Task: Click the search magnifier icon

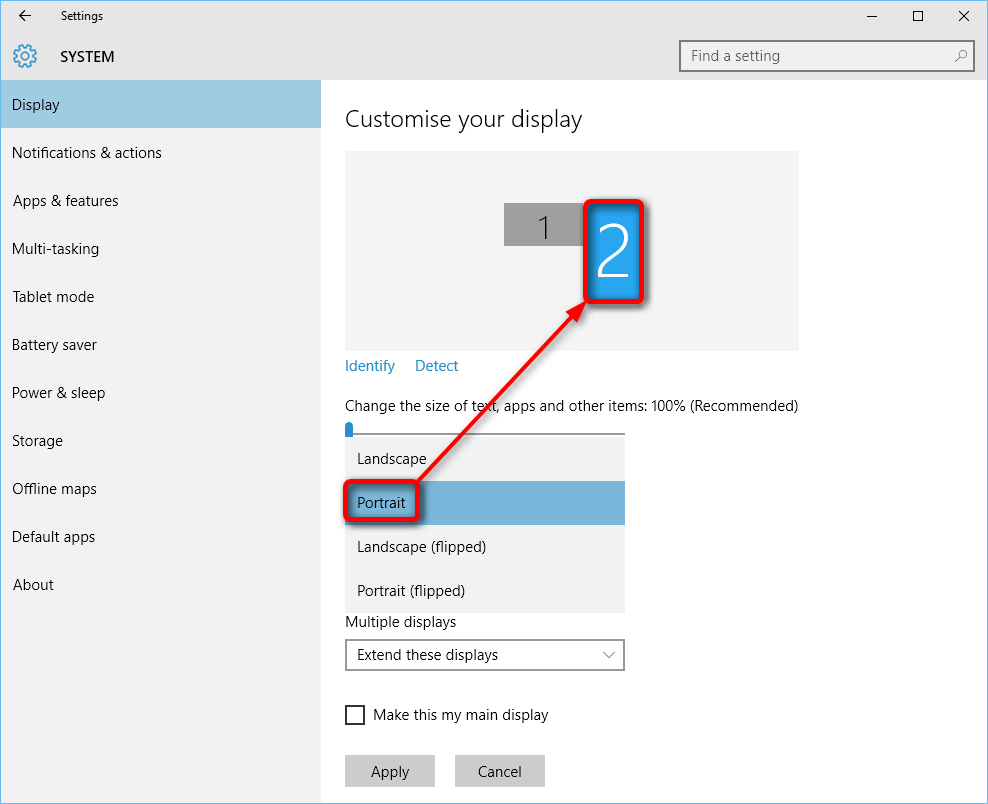Action: (x=960, y=56)
